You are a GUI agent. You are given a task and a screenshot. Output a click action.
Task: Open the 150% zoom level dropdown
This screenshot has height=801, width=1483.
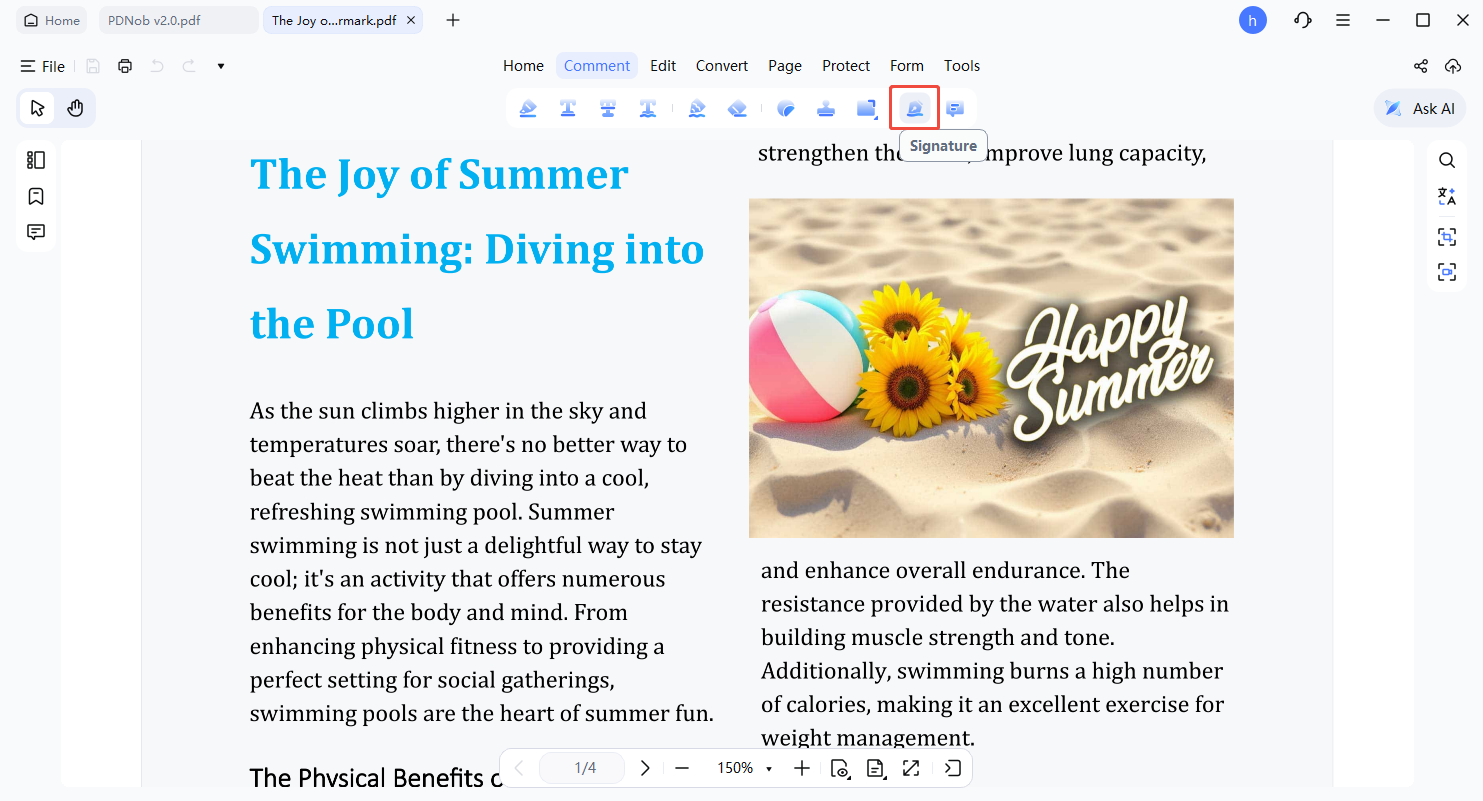[744, 768]
